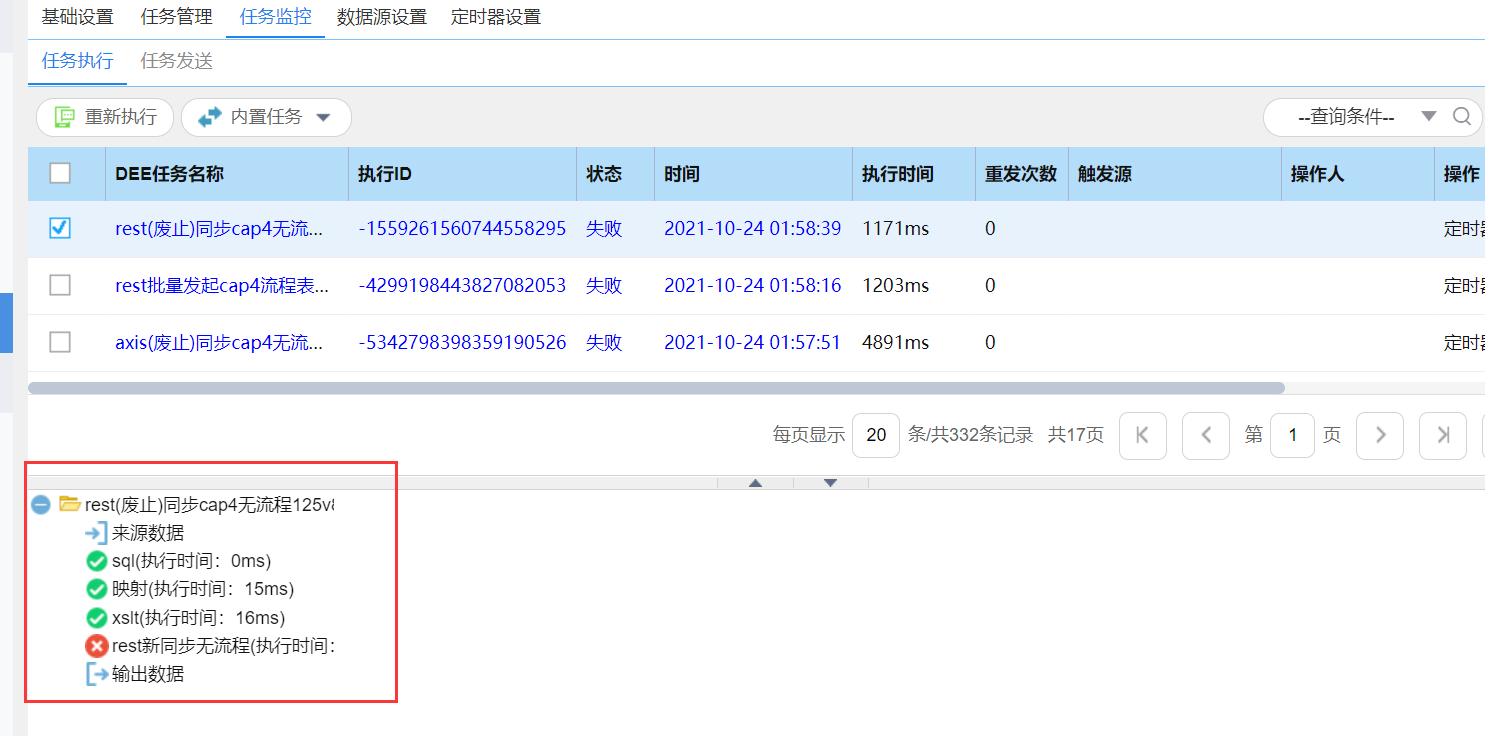Go to the first page of records

pyautogui.click(x=1143, y=435)
